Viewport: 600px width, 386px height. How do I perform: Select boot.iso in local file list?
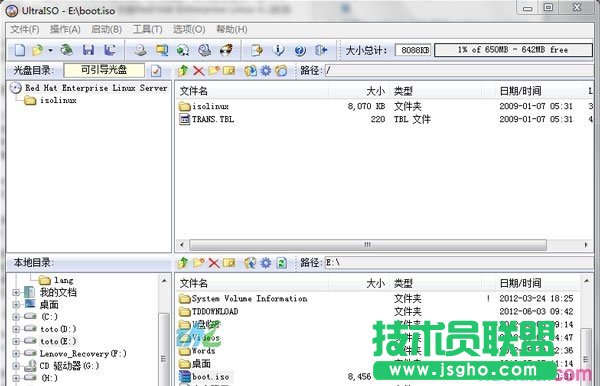tap(210, 377)
